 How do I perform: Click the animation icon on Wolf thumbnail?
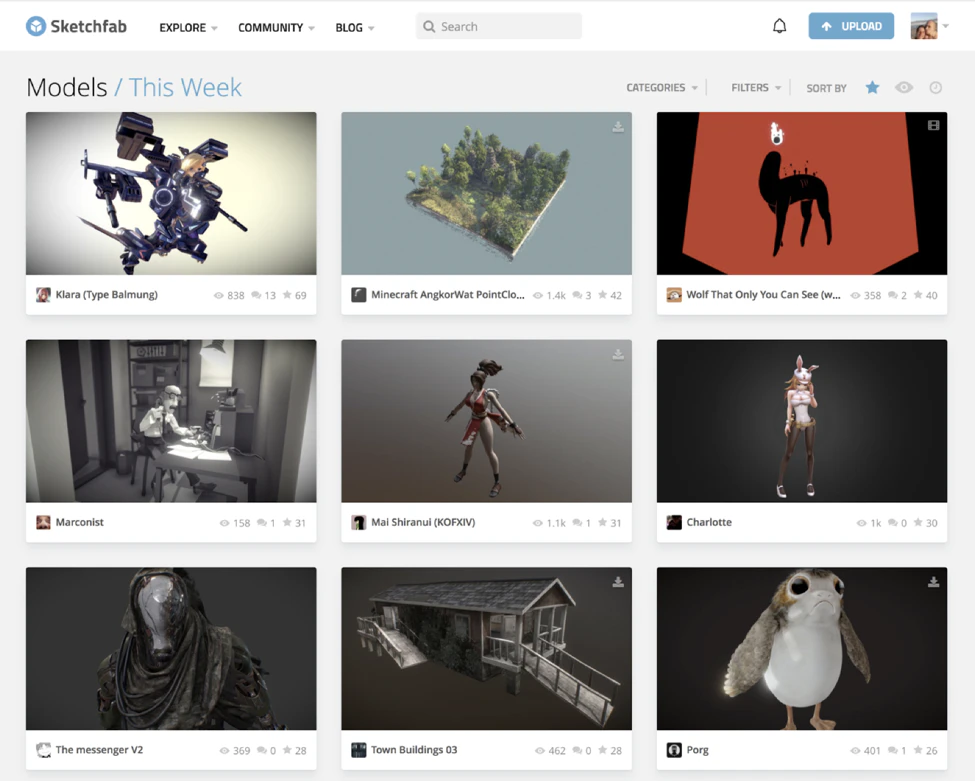933,126
